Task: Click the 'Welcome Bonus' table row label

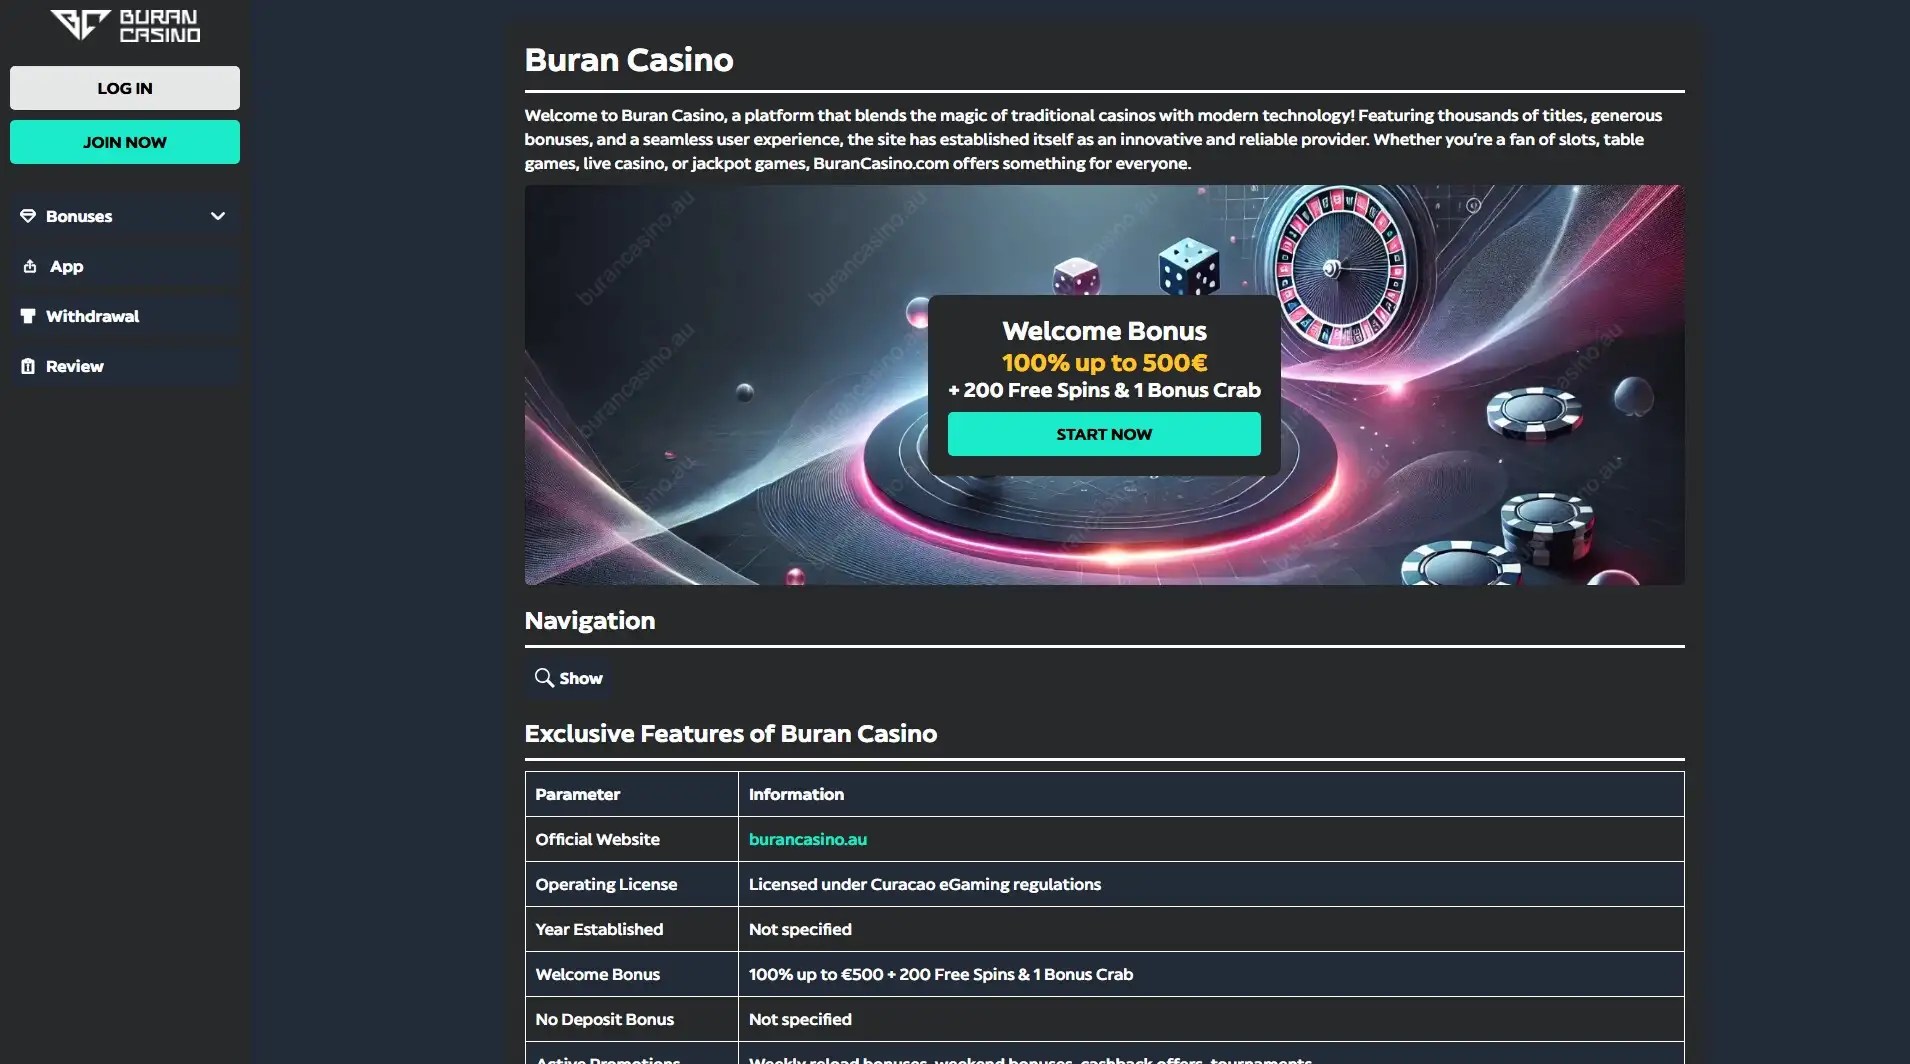Action: tap(632, 974)
